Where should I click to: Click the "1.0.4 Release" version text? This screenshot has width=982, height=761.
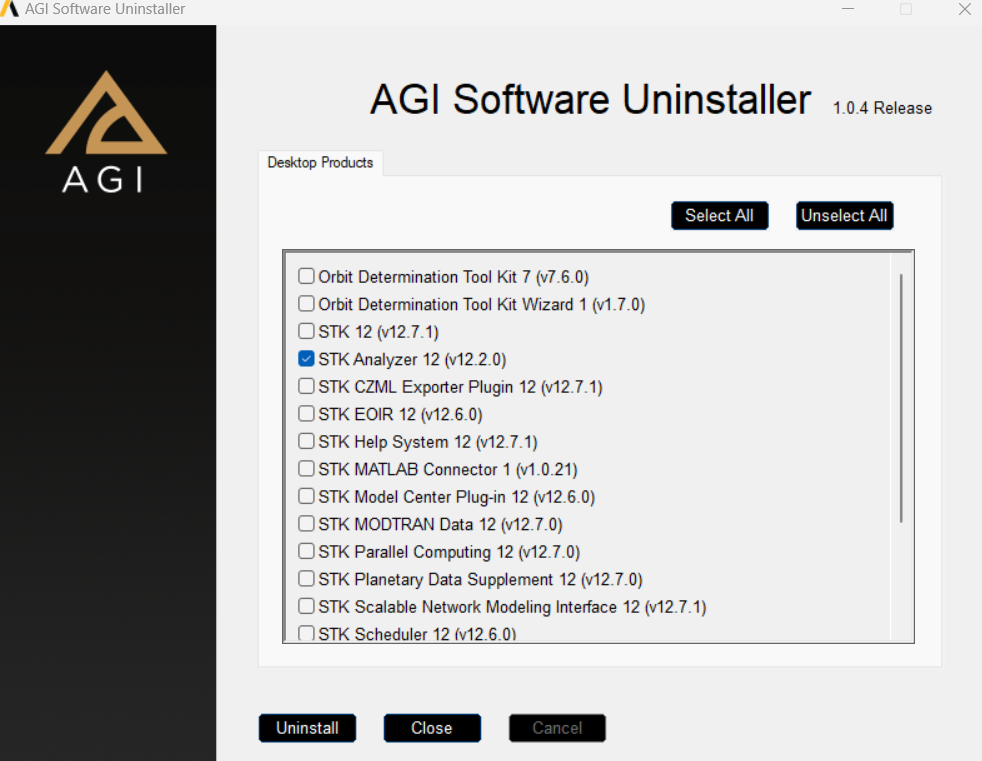tap(882, 108)
